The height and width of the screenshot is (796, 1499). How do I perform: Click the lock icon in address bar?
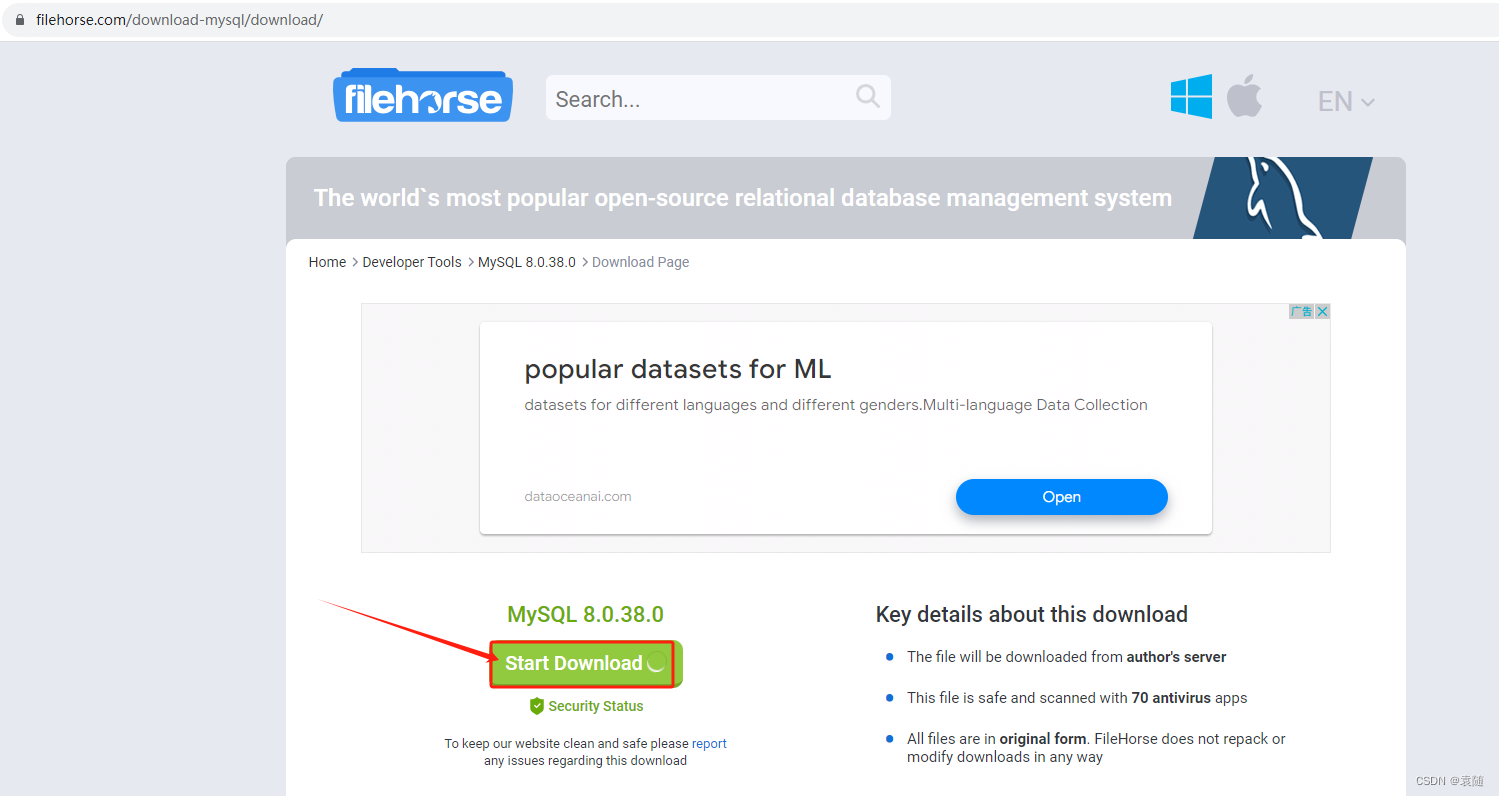[x=18, y=20]
